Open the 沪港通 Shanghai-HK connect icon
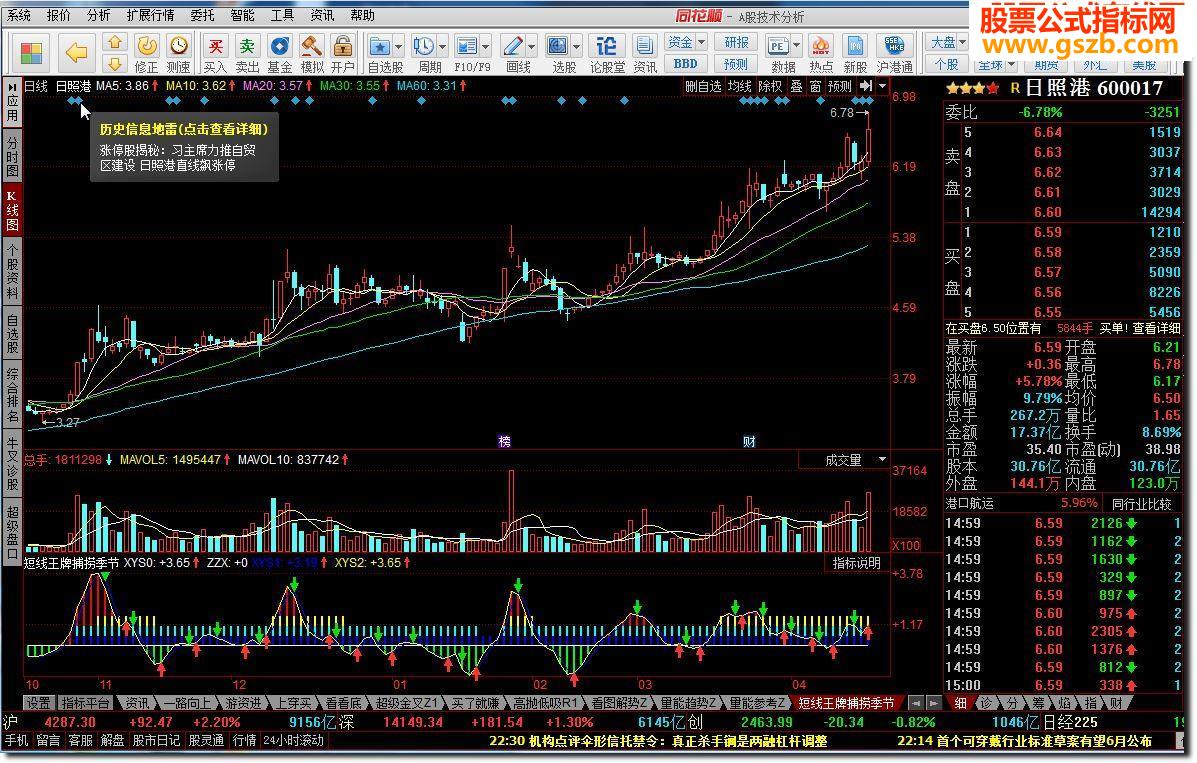1197x763 pixels. tap(895, 53)
